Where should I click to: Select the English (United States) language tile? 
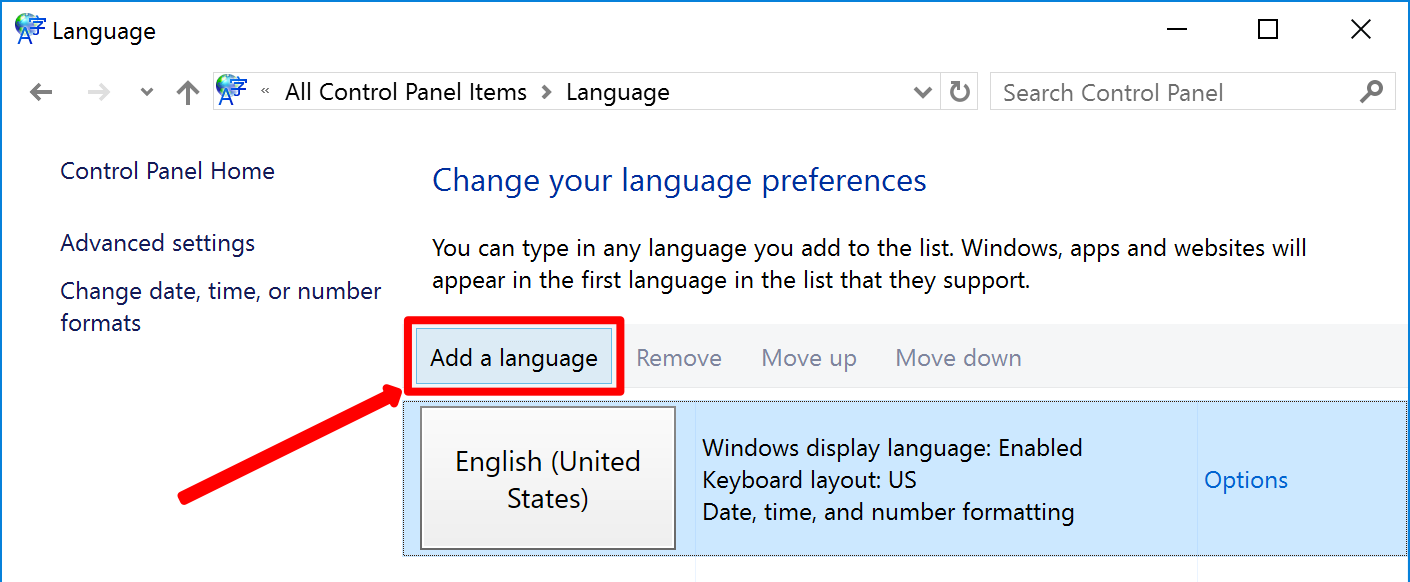pyautogui.click(x=547, y=478)
